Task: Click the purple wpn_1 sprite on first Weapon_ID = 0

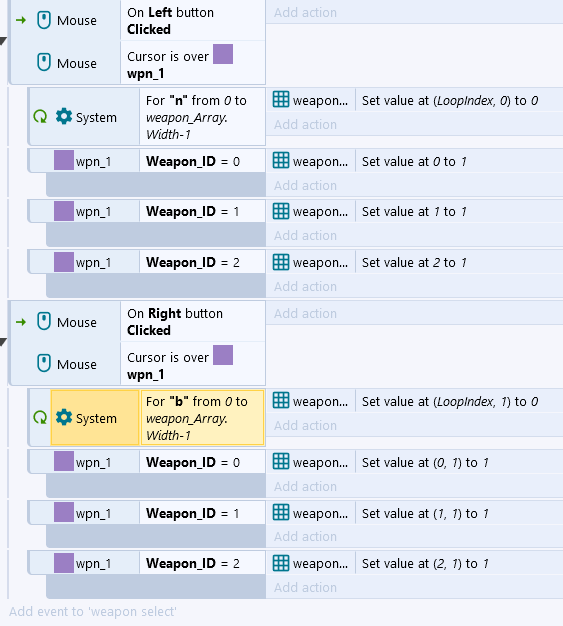Action: click(64, 160)
